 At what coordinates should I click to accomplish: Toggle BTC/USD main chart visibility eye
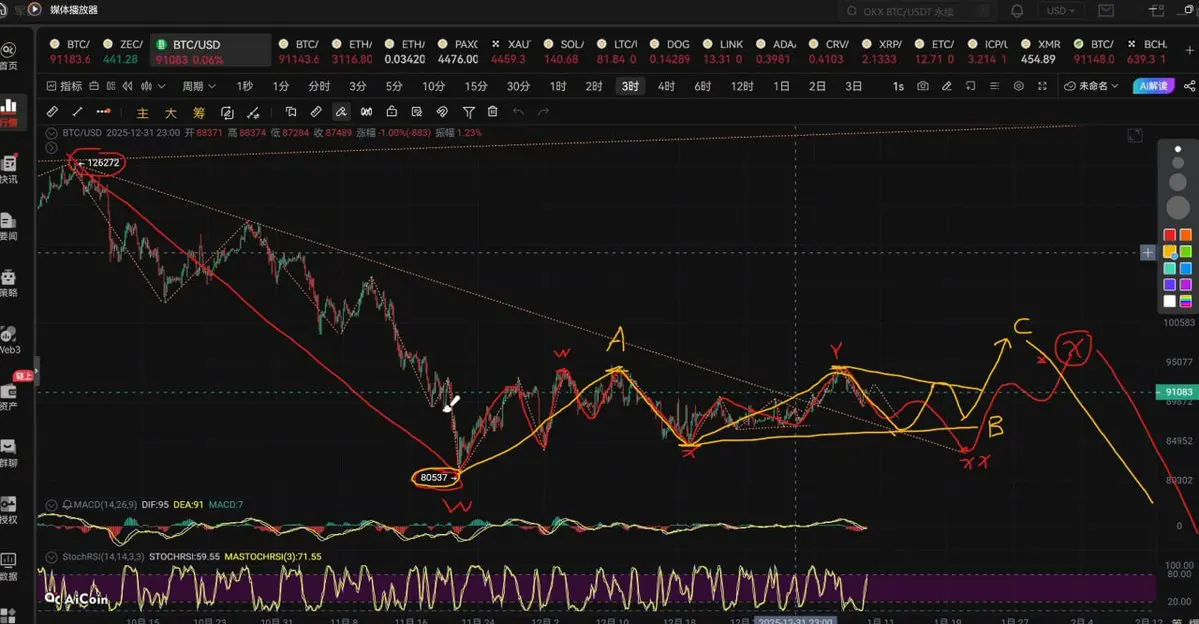point(51,133)
